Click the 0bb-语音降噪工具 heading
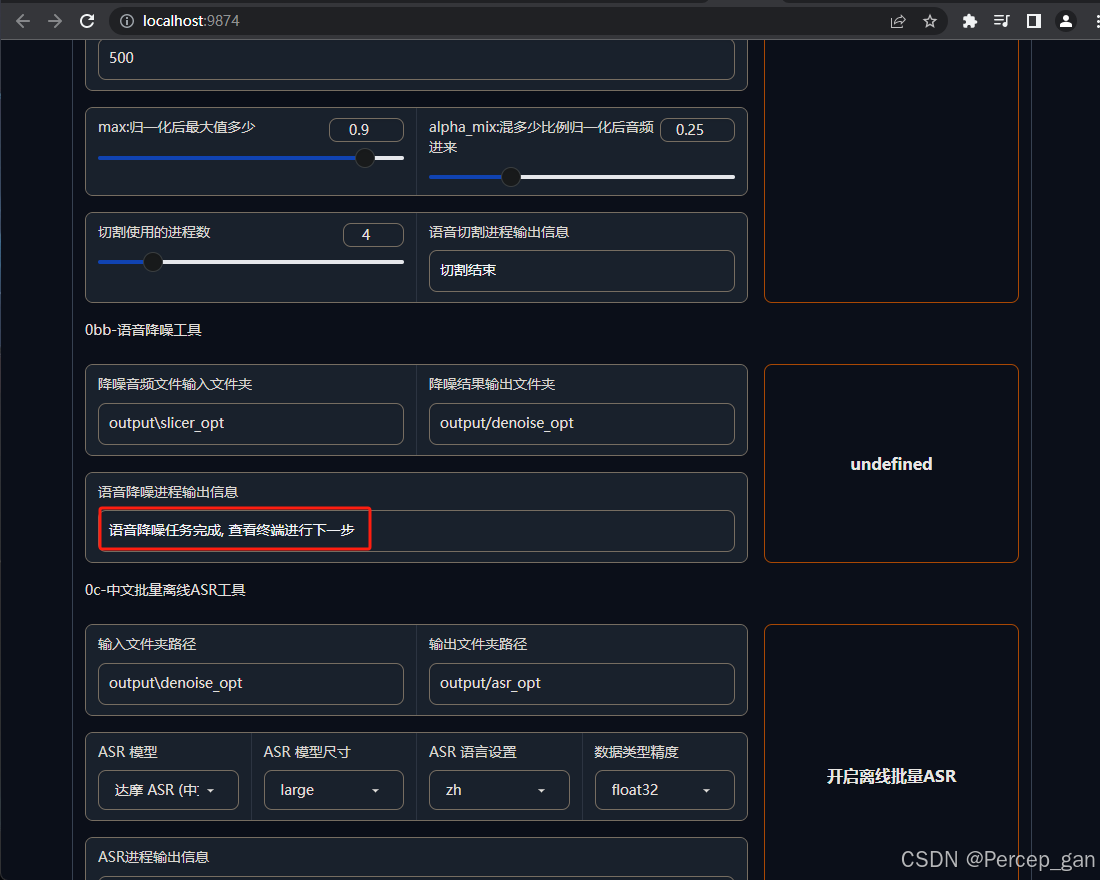 point(143,330)
